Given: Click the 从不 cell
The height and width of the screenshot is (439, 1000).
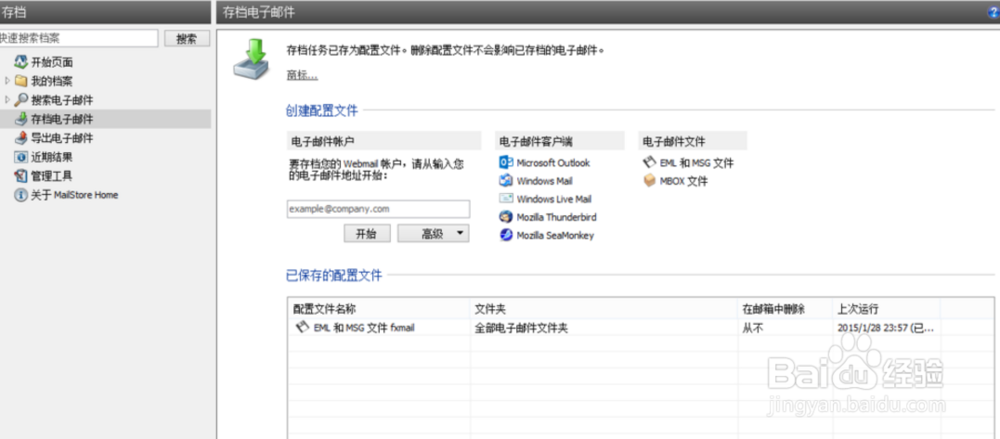Looking at the screenshot, I should pyautogui.click(x=752, y=328).
